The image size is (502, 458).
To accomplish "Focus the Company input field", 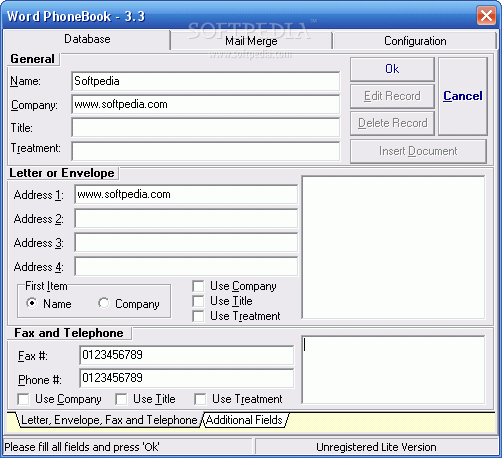I will pyautogui.click(x=206, y=104).
